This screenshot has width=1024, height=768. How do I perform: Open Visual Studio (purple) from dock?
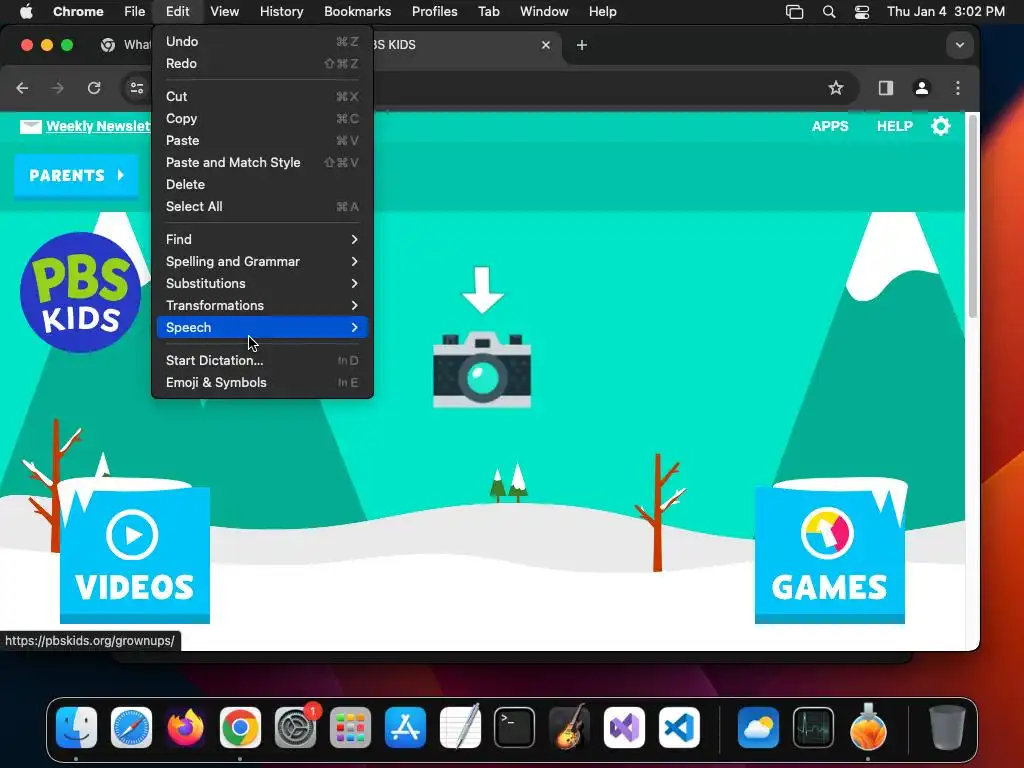[x=624, y=728]
